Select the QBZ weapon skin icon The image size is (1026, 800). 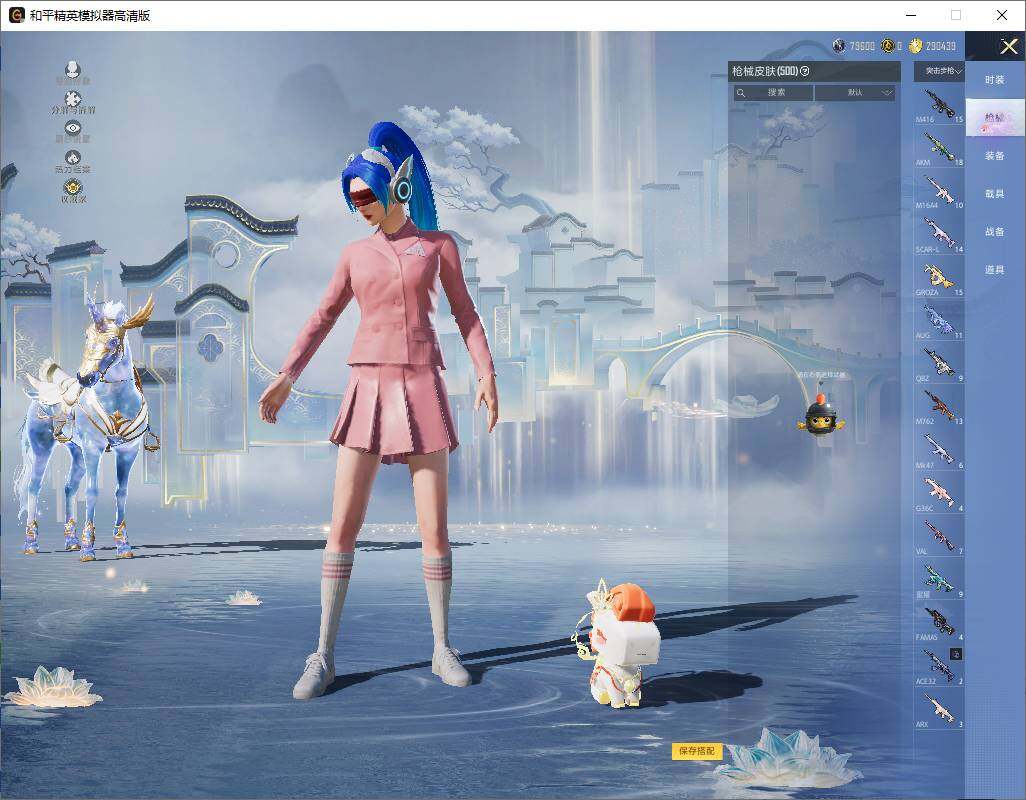point(939,364)
